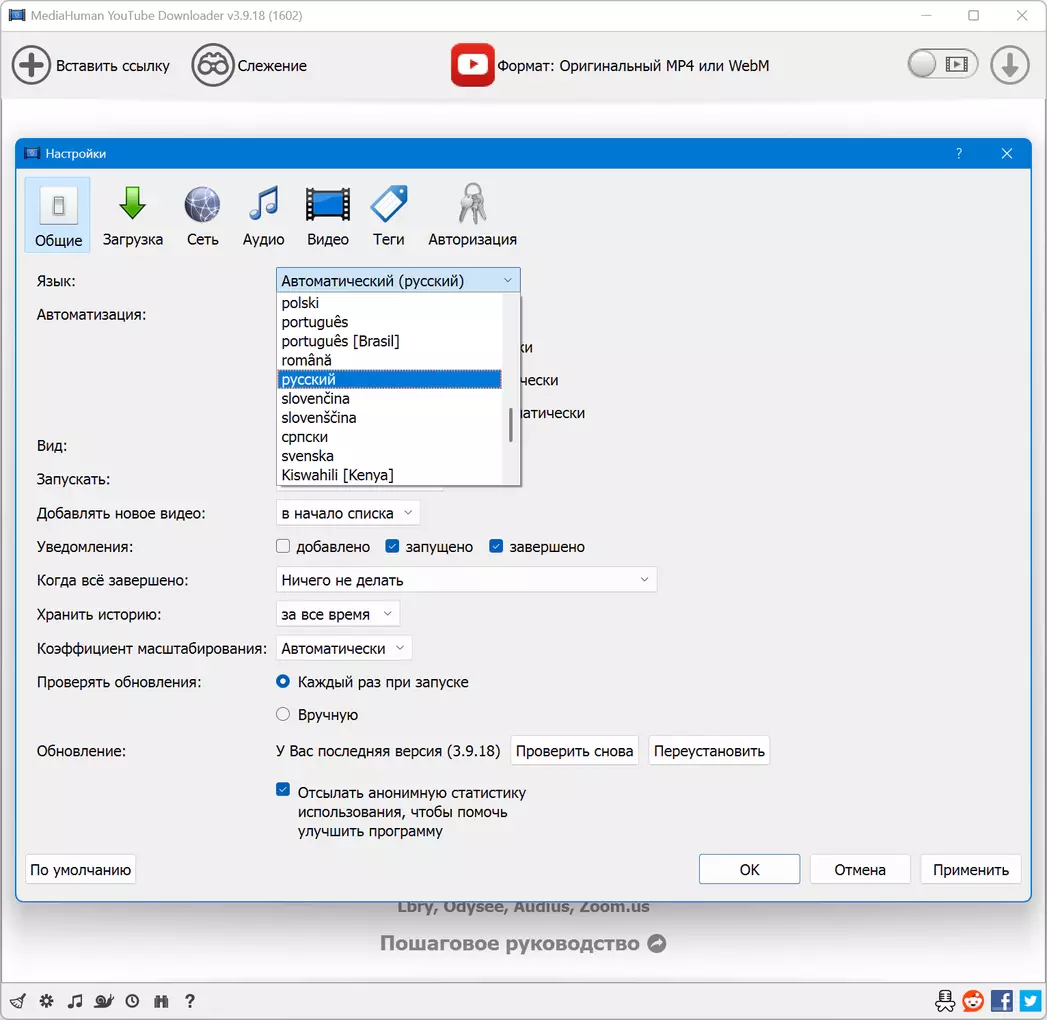Open the Сеть settings globe icon

pyautogui.click(x=202, y=205)
